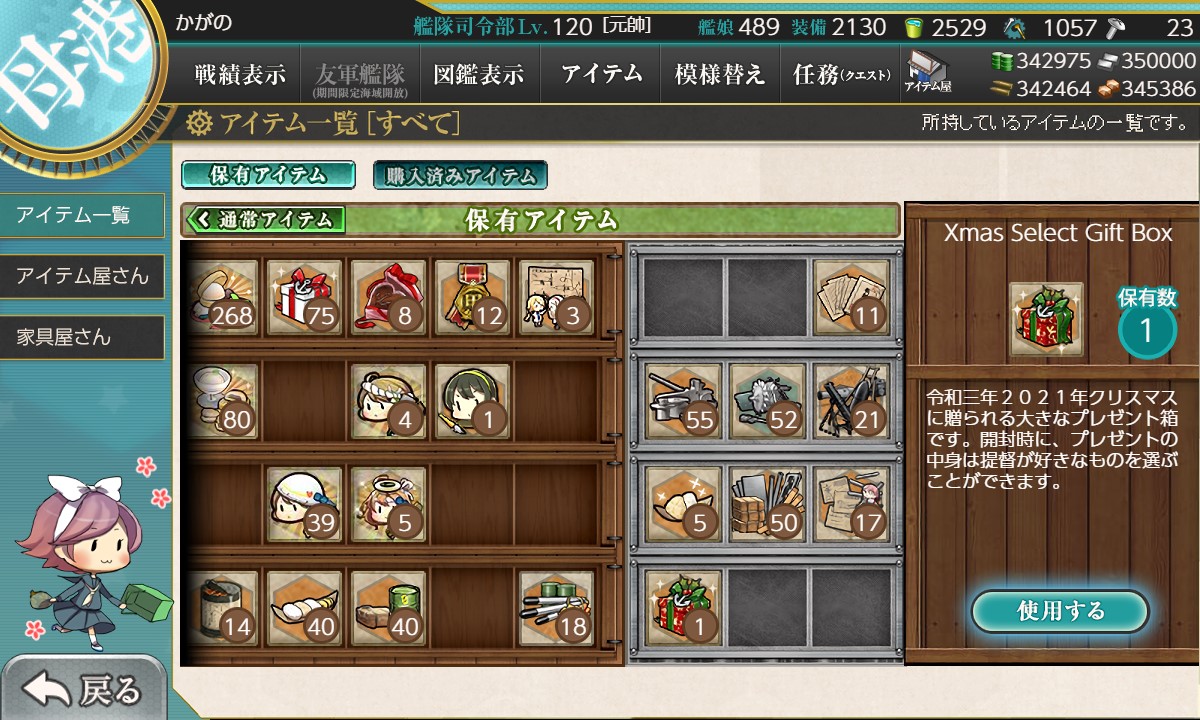Open アイテム屋さん in sidebar
The height and width of the screenshot is (720, 1200).
click(82, 276)
